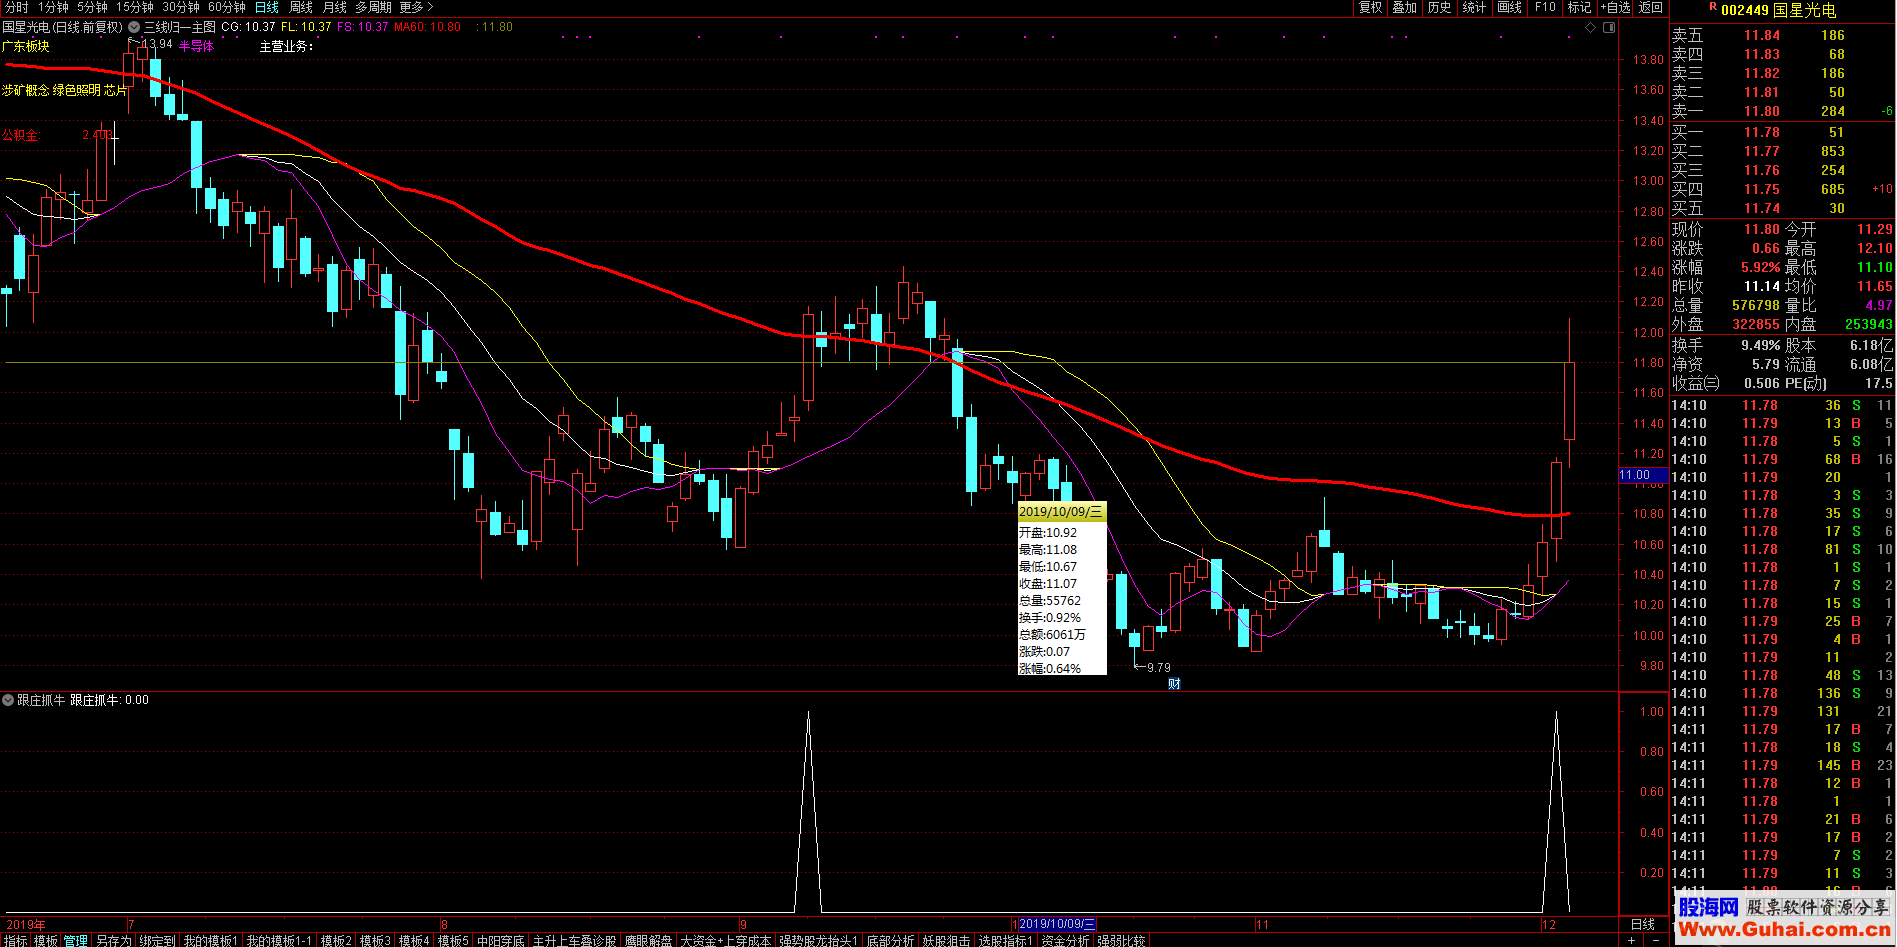
Task: Select 鹰眼解盘 template
Action: [x=648, y=940]
